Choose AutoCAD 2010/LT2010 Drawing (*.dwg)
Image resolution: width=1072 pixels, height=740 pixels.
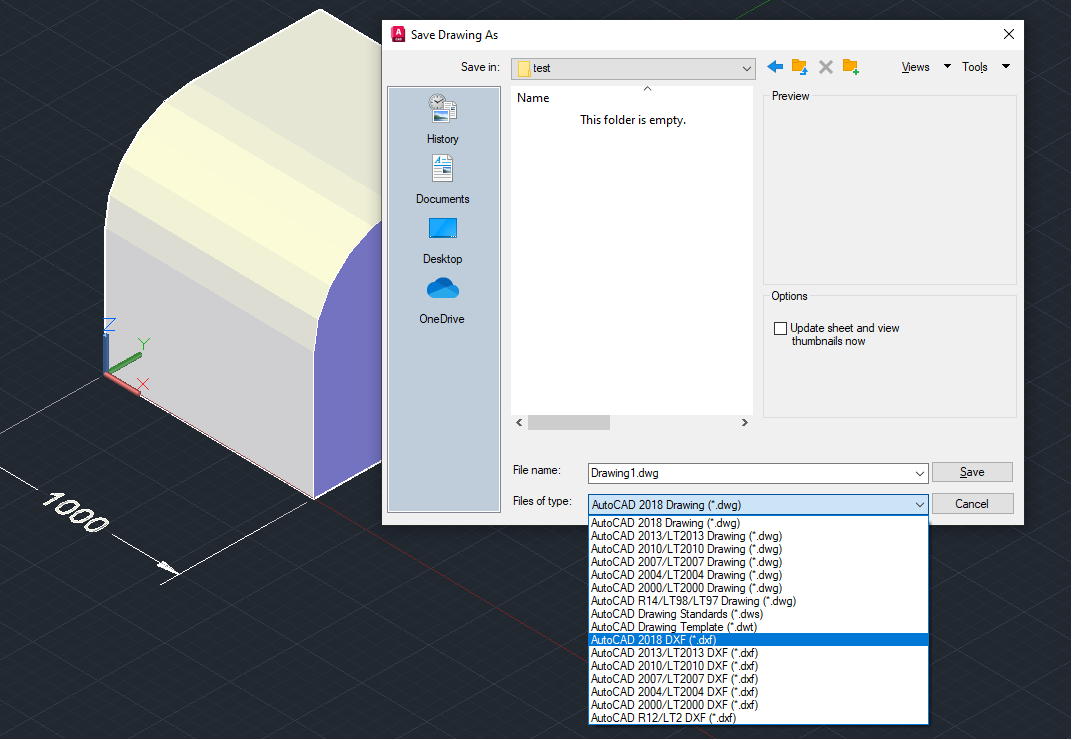click(x=758, y=549)
